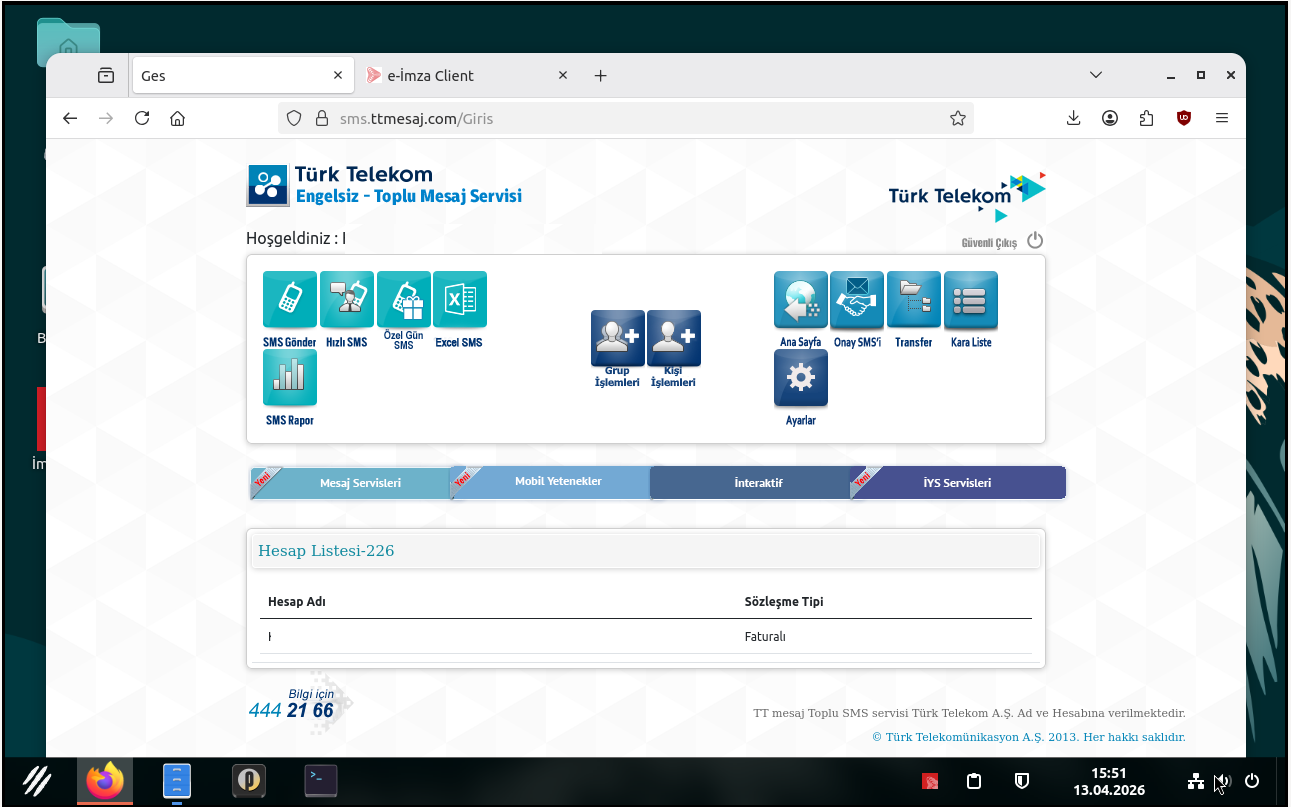Open the network tray icon
Screen dimensions: 1291x807
coord(1196,781)
